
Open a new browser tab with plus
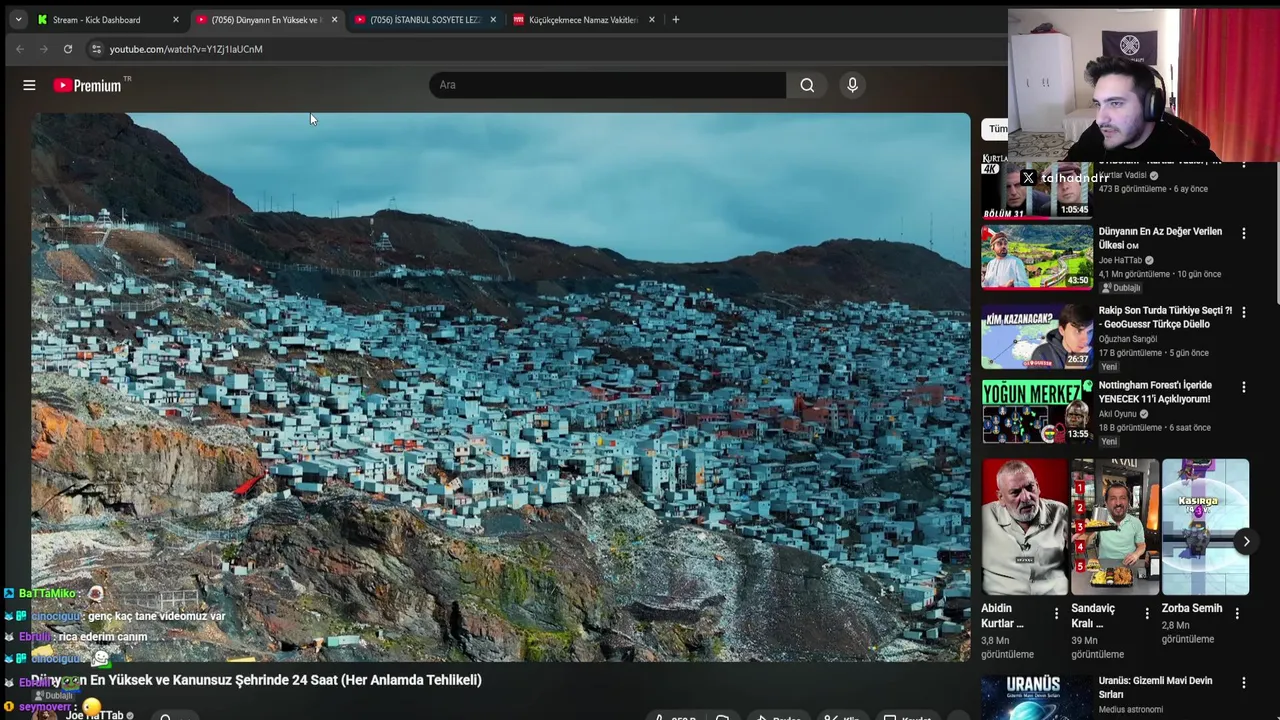point(676,19)
